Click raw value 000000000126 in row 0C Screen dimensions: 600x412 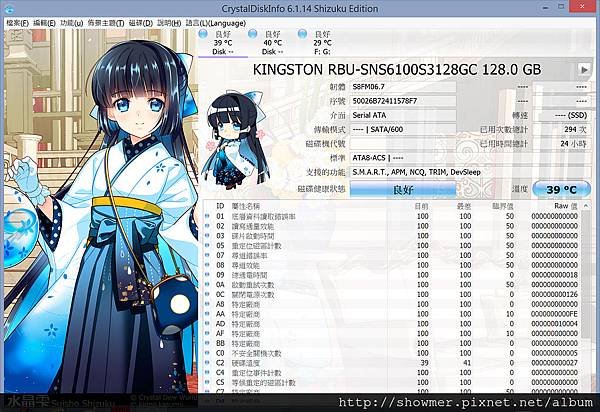(x=554, y=294)
